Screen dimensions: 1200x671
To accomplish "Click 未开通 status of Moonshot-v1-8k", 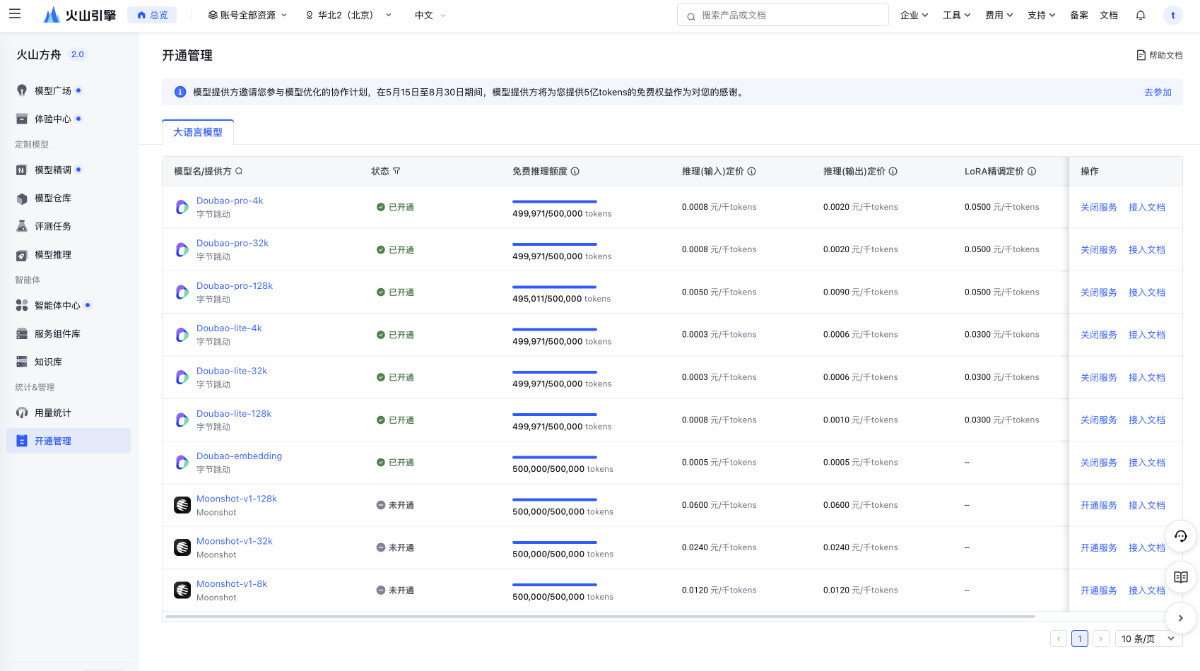I will pyautogui.click(x=395, y=590).
